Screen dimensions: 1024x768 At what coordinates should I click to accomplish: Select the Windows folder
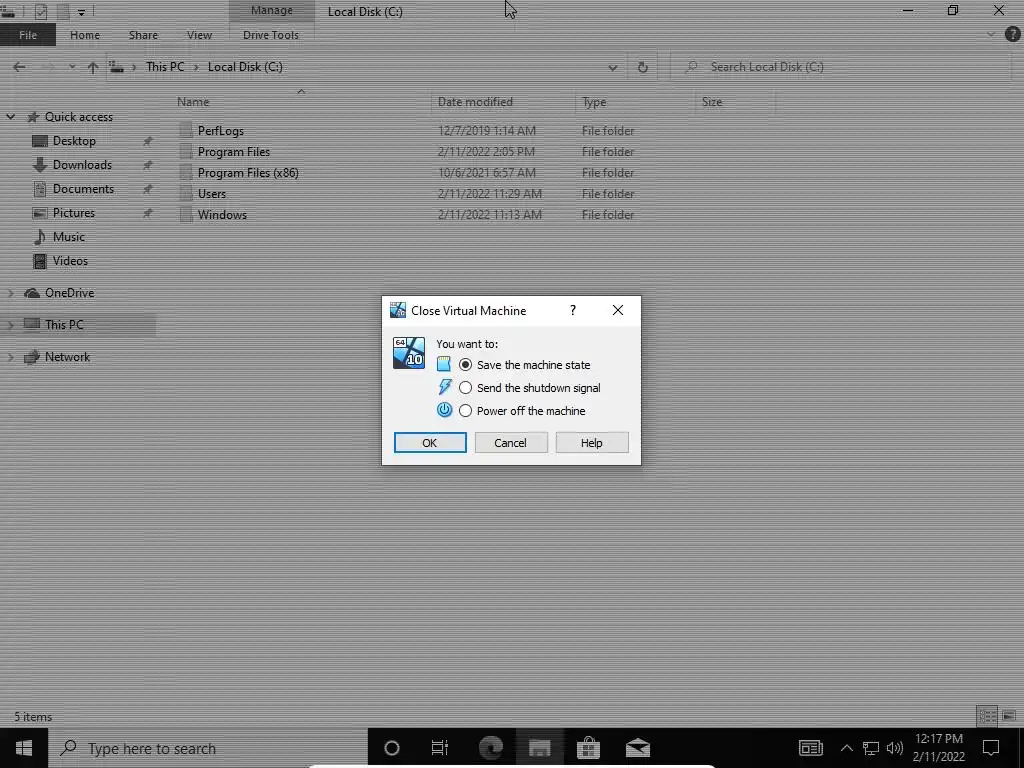[222, 215]
